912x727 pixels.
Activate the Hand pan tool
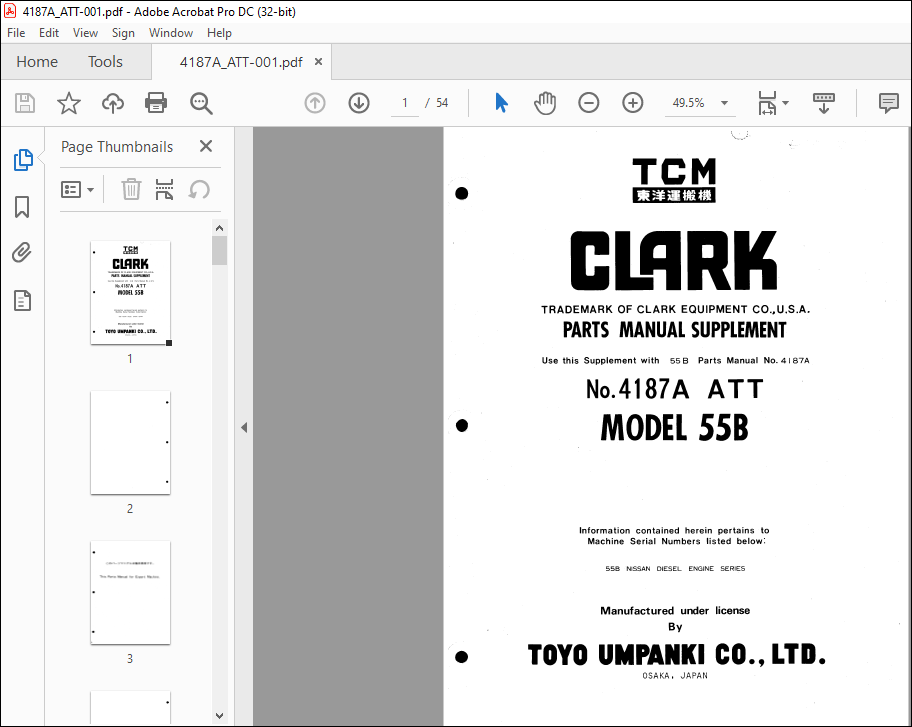[544, 103]
